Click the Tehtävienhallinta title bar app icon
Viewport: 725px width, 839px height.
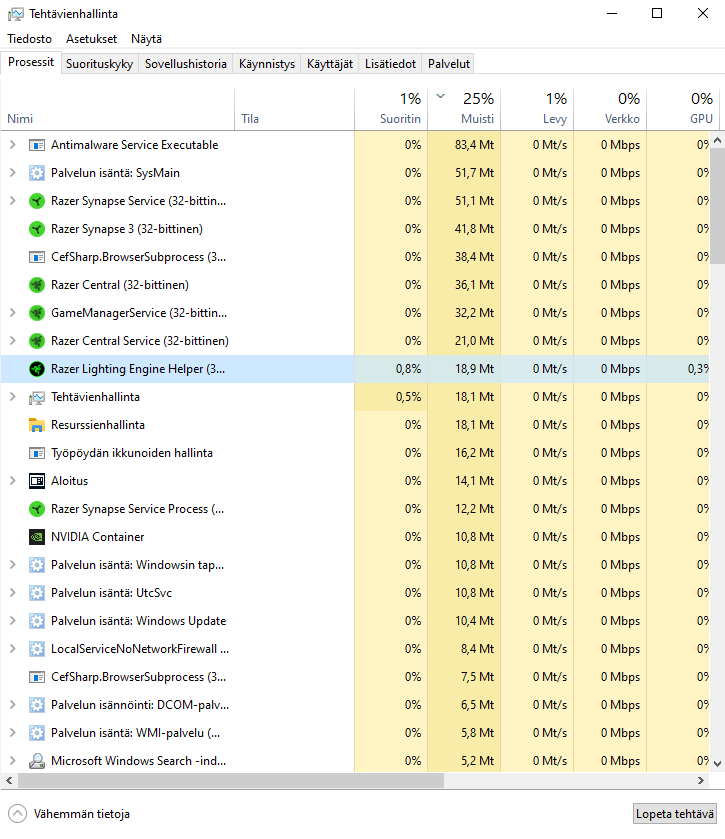click(x=16, y=14)
